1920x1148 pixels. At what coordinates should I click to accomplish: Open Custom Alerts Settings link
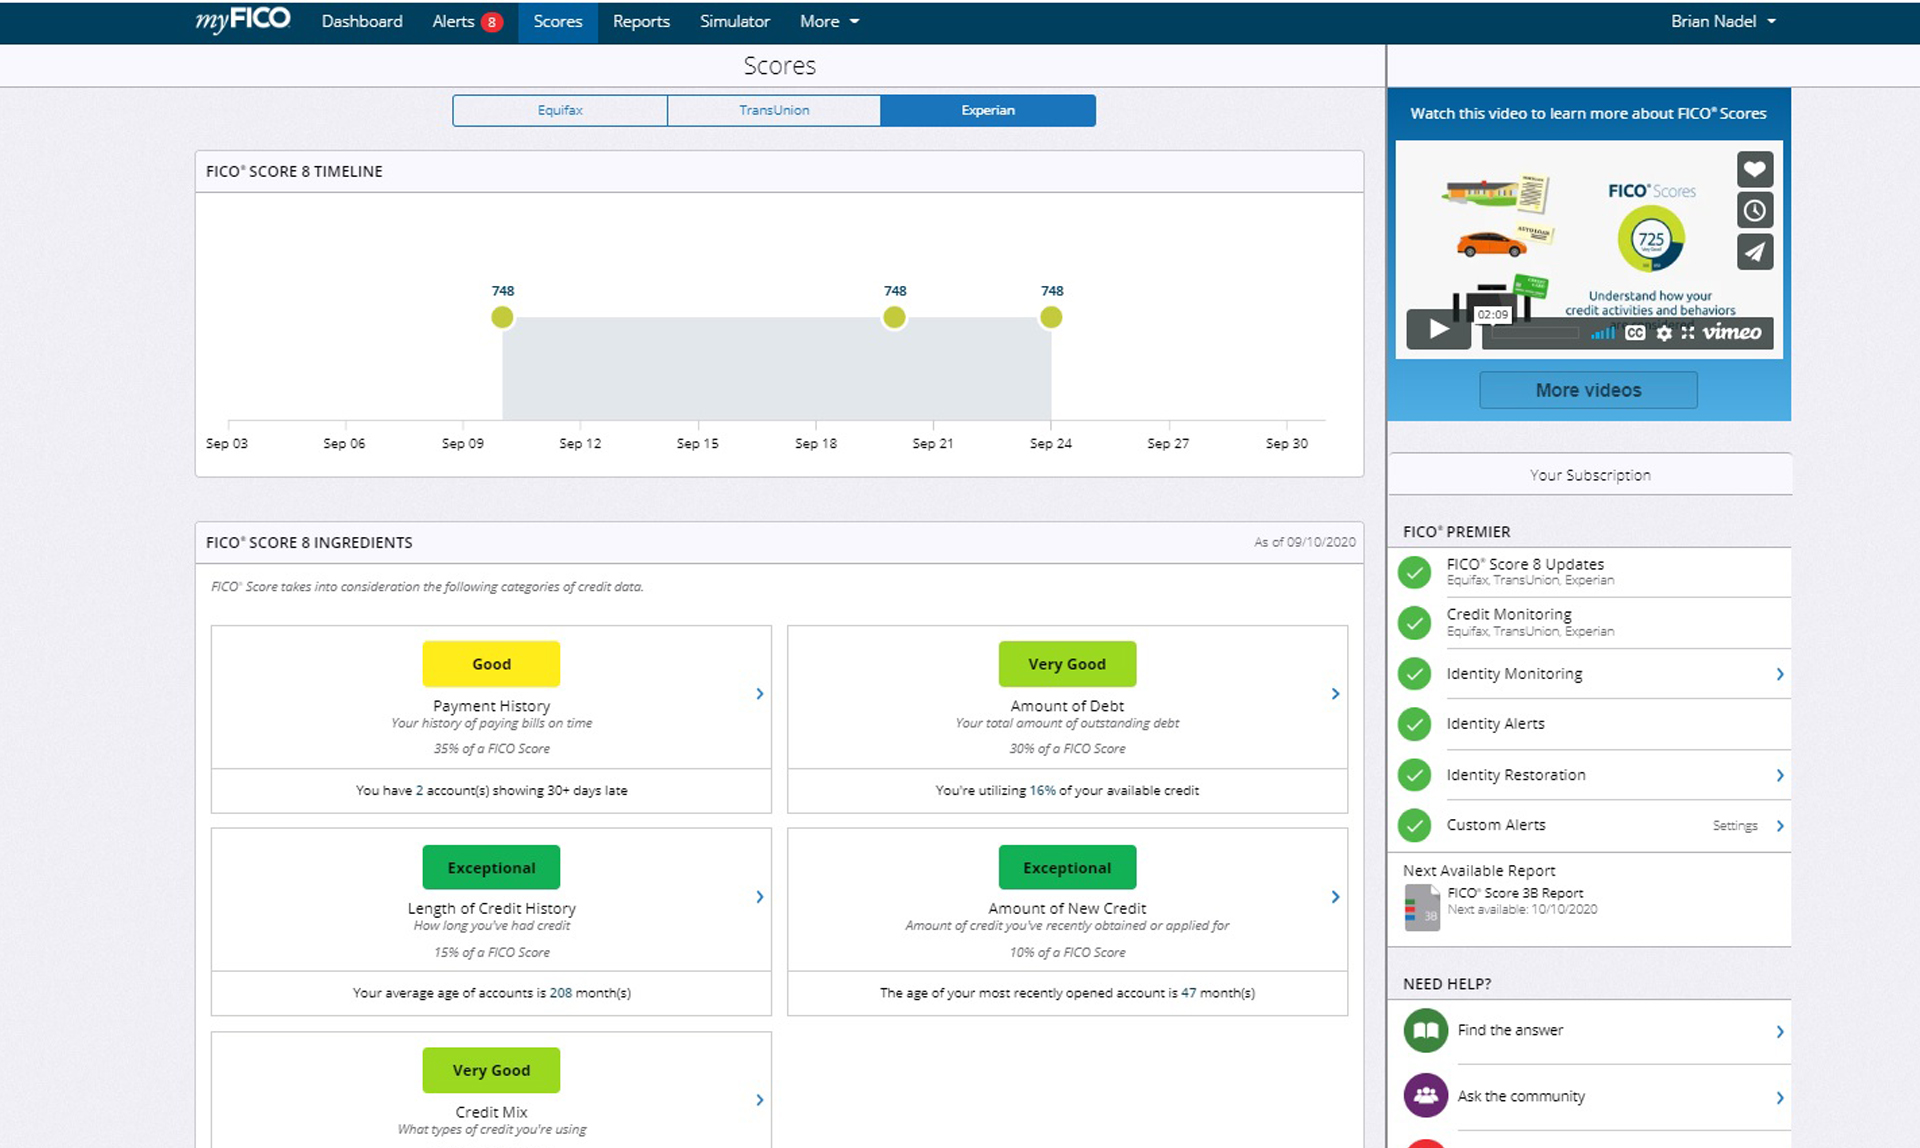click(x=1734, y=826)
